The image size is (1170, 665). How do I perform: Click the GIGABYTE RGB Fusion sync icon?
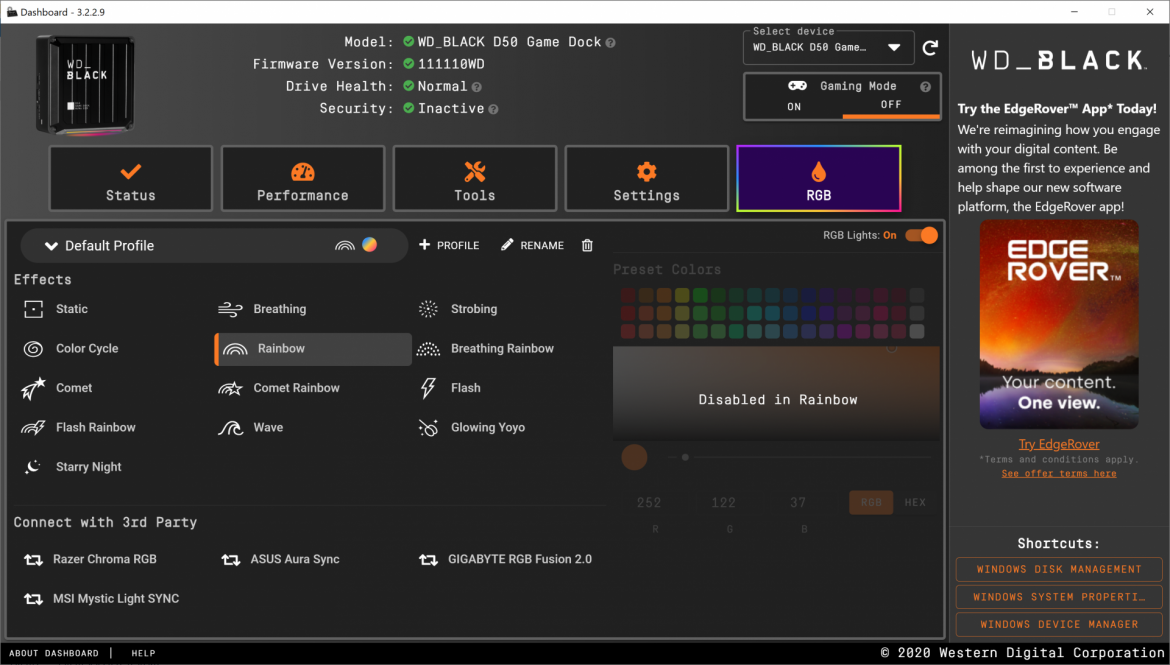coord(428,560)
